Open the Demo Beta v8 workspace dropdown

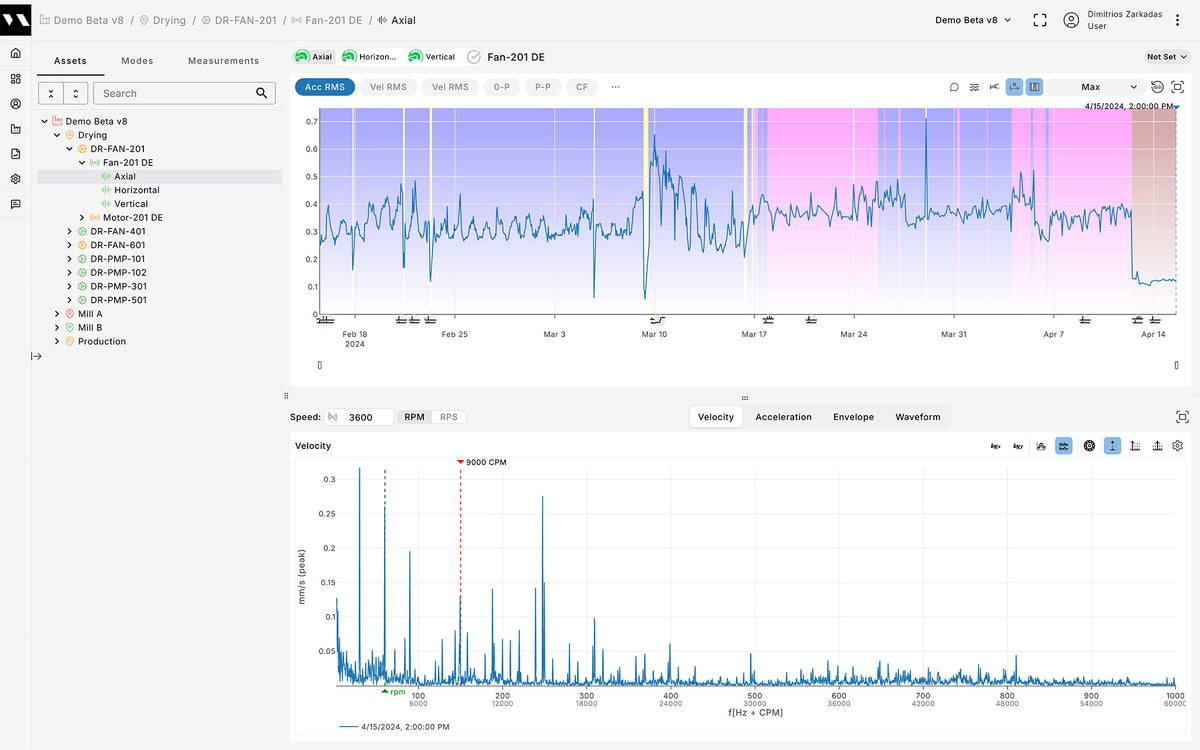[973, 20]
